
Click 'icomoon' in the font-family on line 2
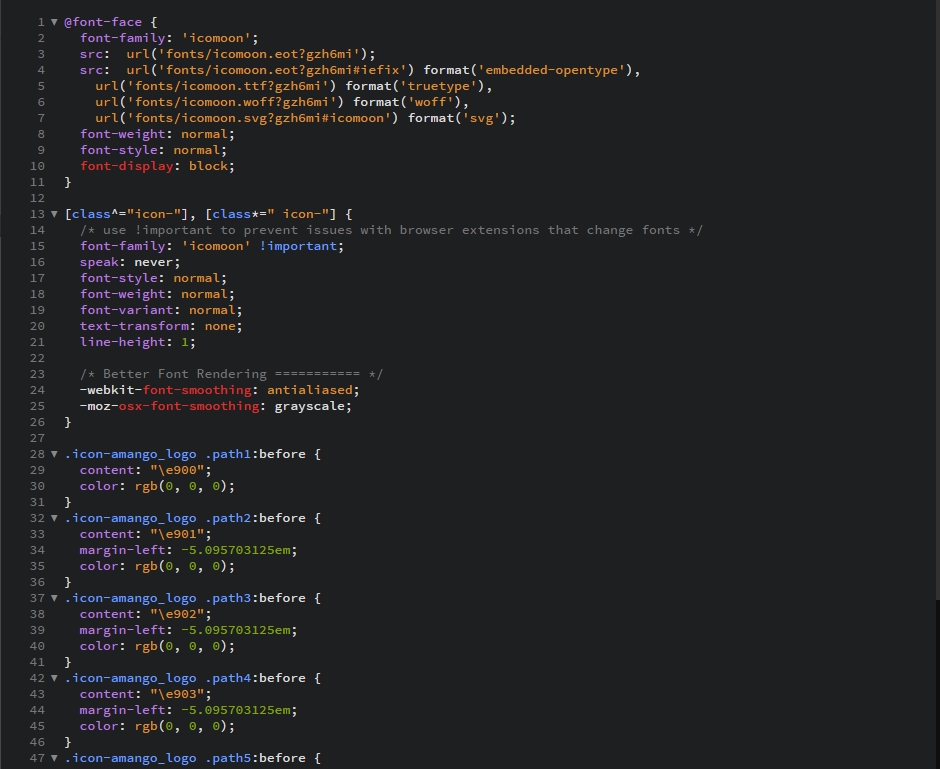[x=216, y=38]
